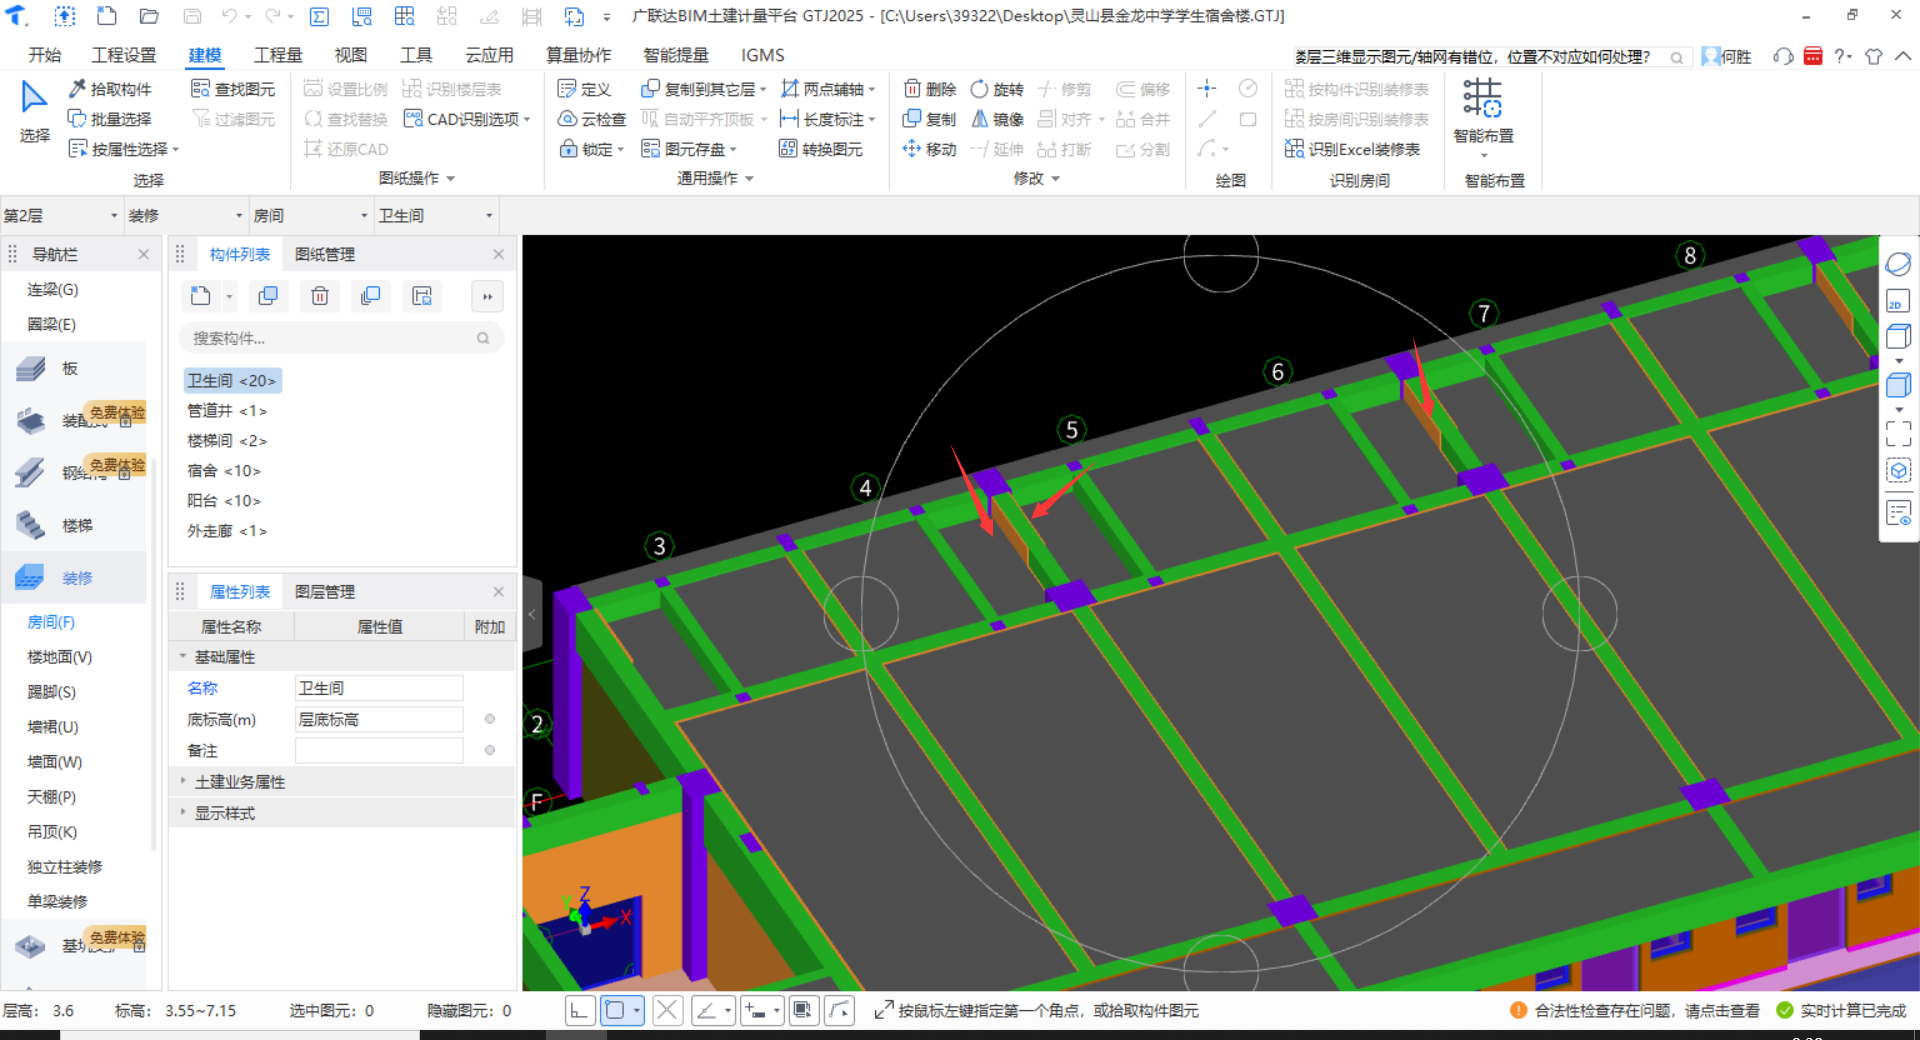
Task: Toggle the orthogonal mode button in status bar
Action: (580, 1011)
